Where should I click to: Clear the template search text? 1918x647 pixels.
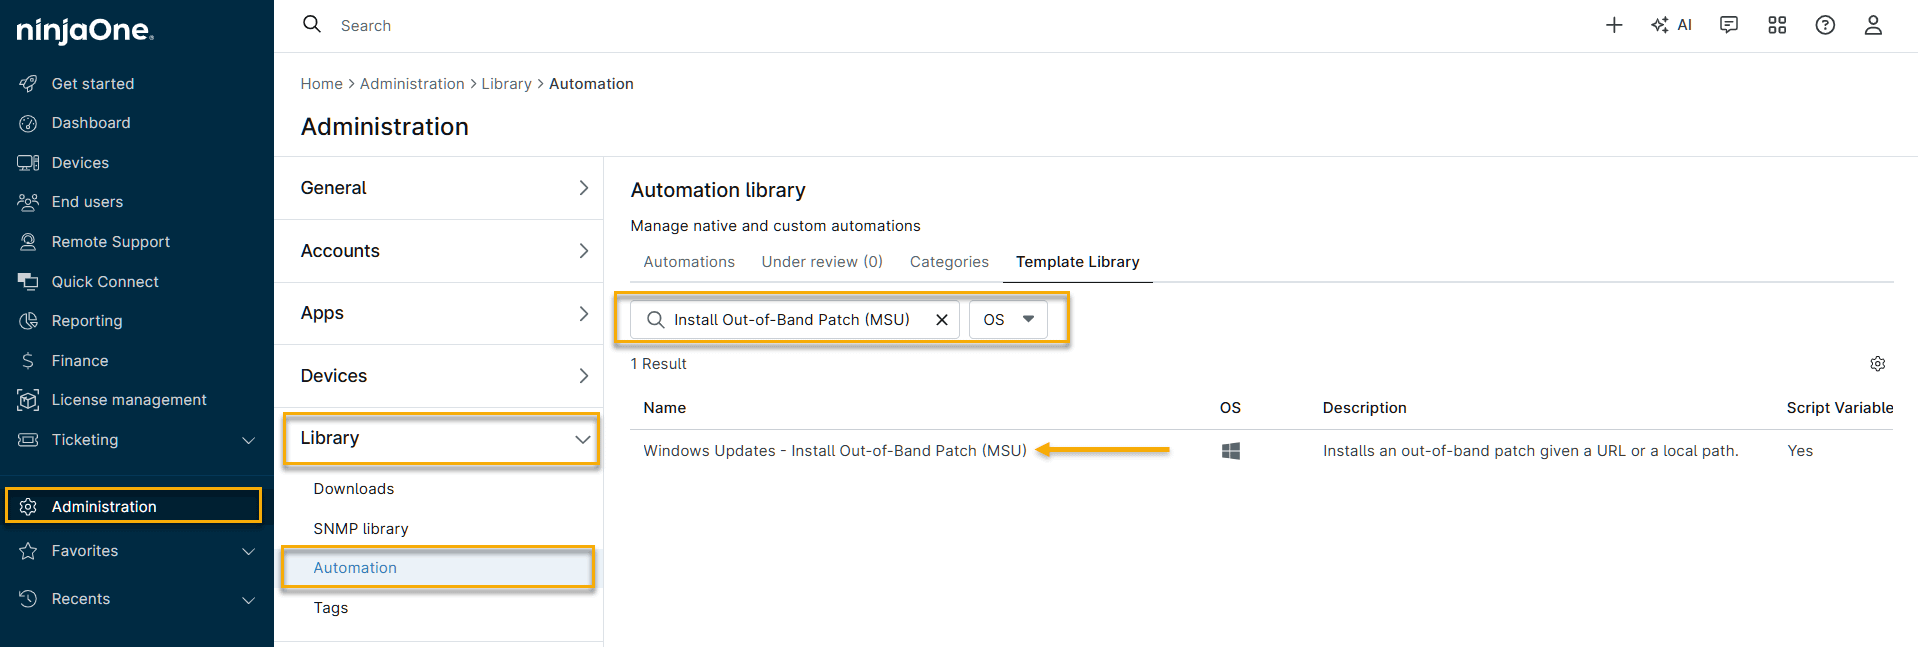tap(942, 320)
